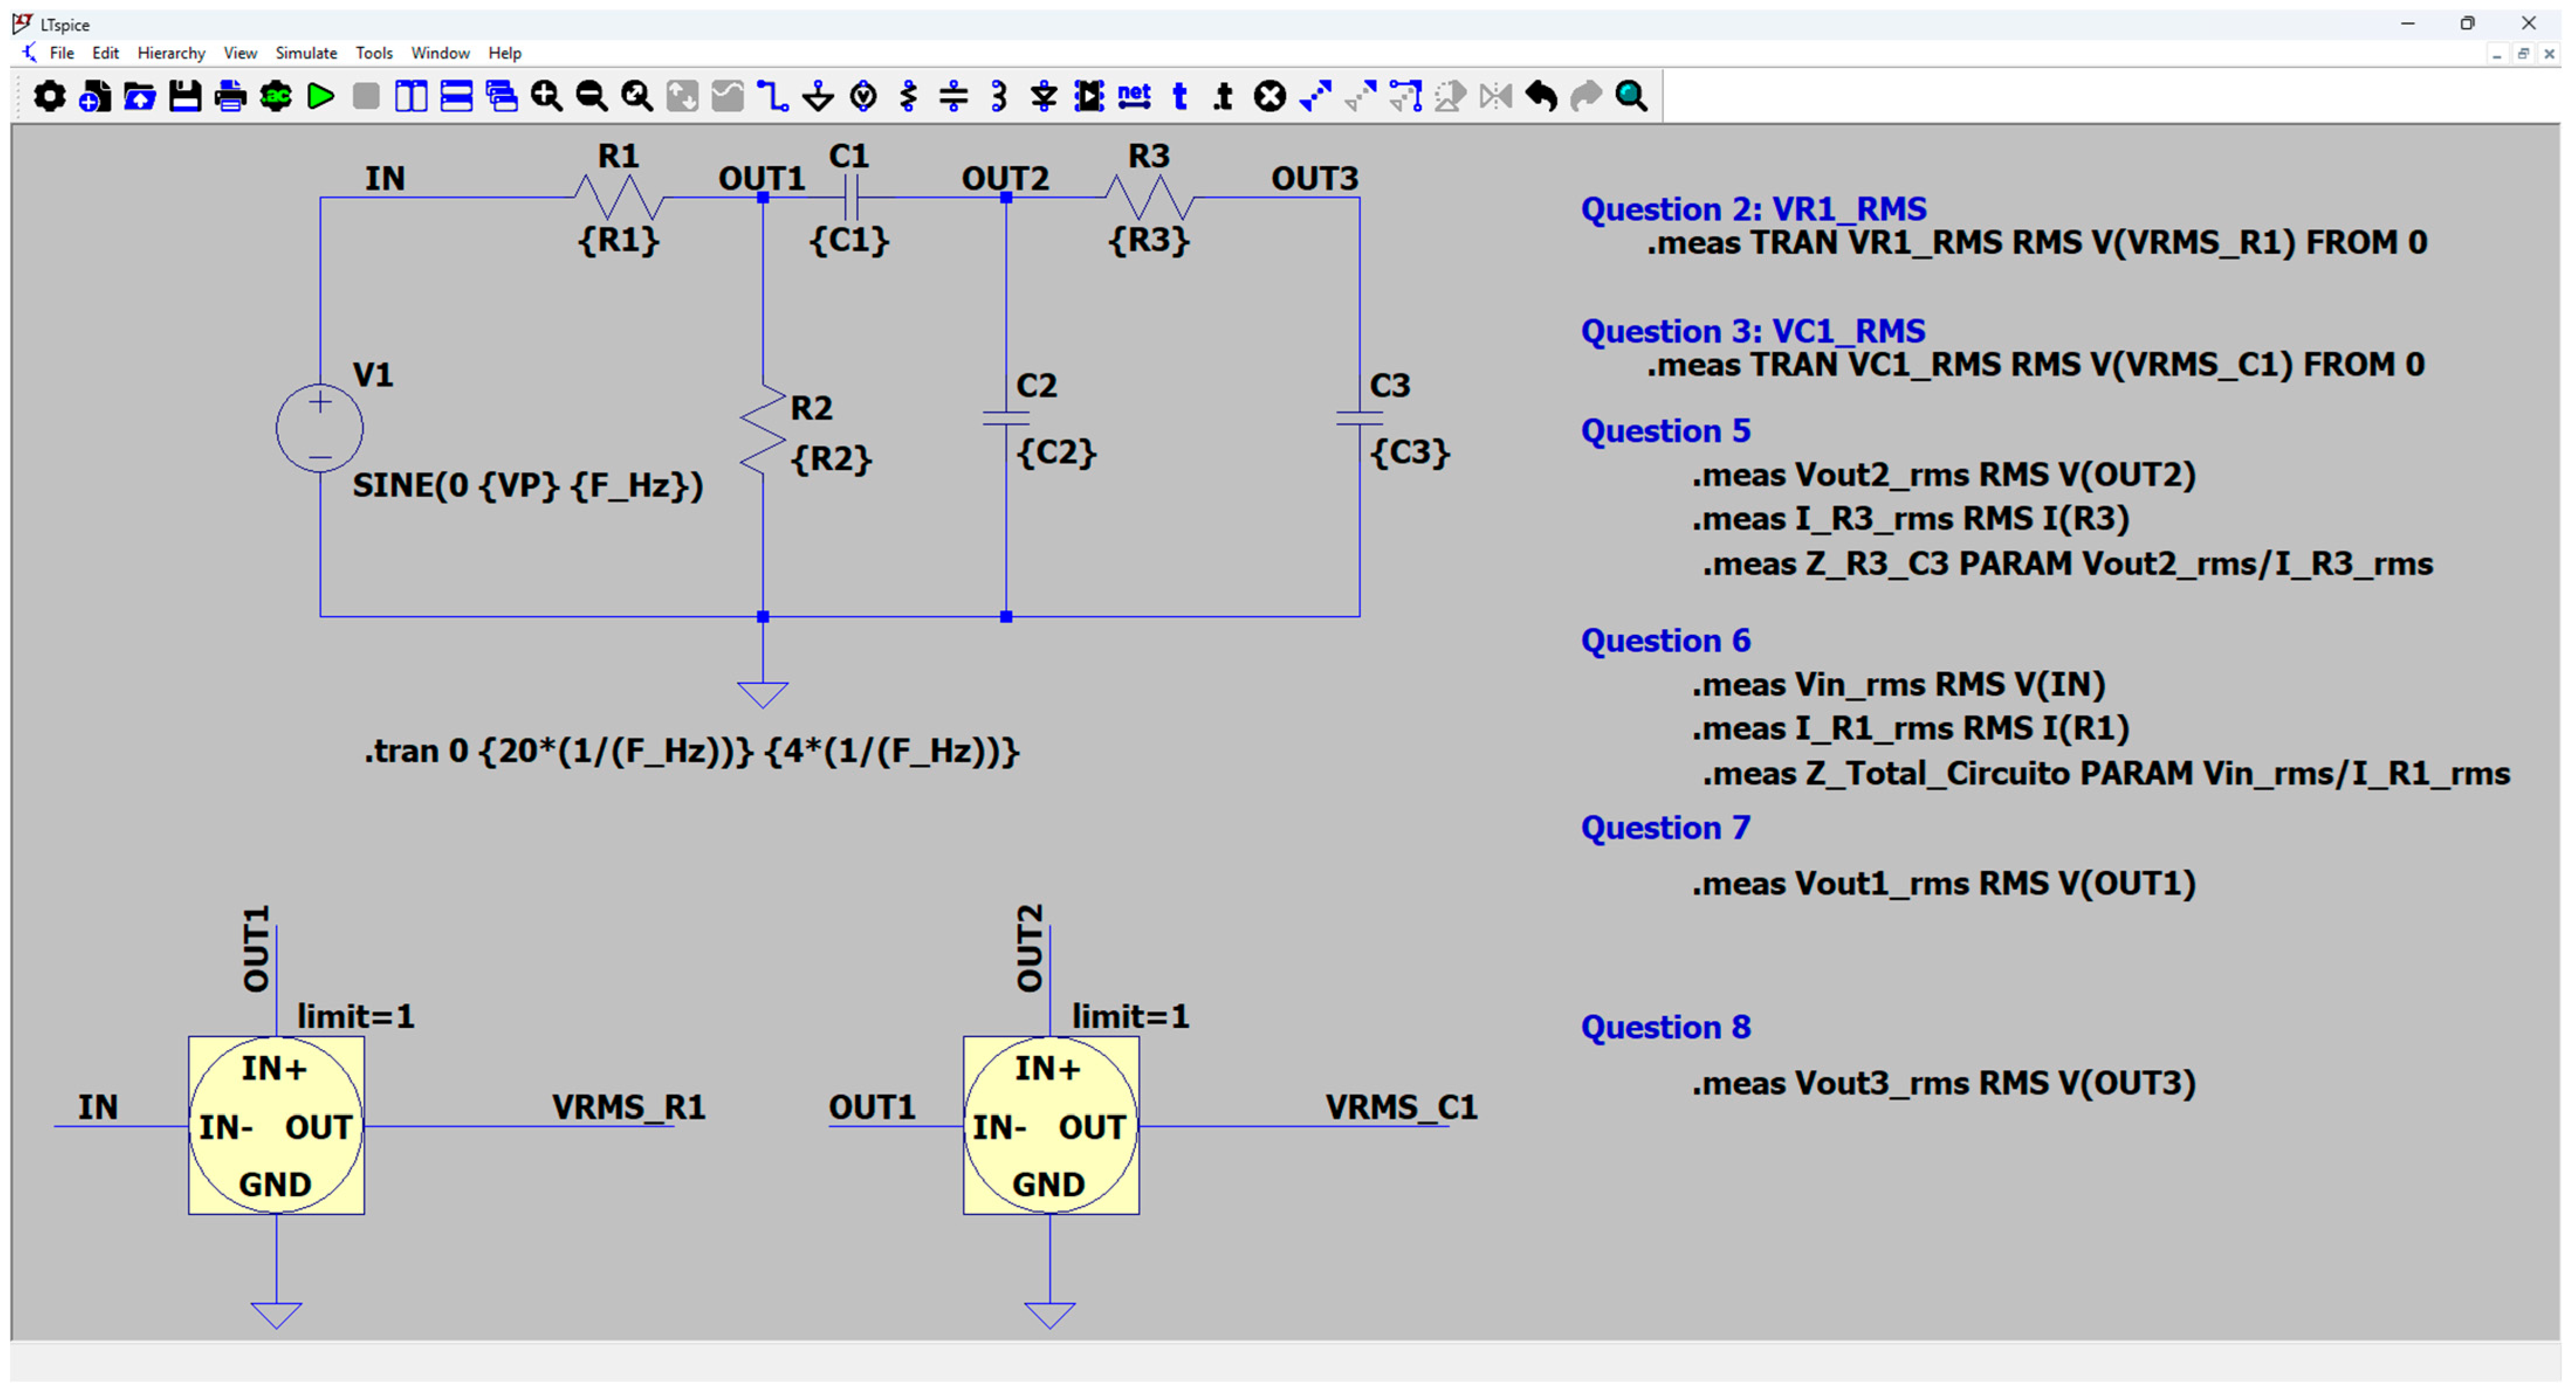Click the .tran simulation directive text
The image size is (2576, 1390).
pos(692,751)
